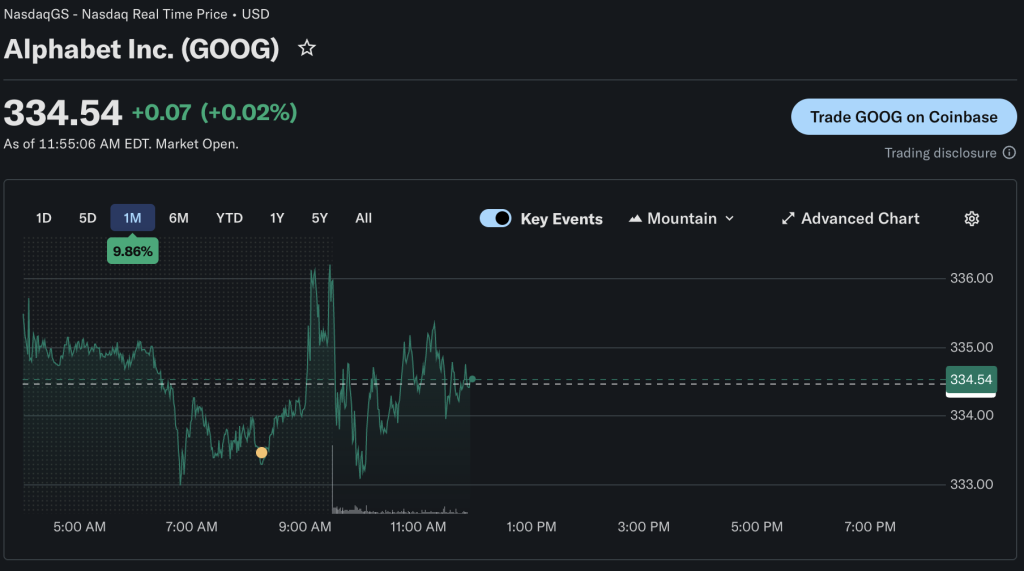
Task: Click the 334.54 current price axis label
Action: point(970,380)
